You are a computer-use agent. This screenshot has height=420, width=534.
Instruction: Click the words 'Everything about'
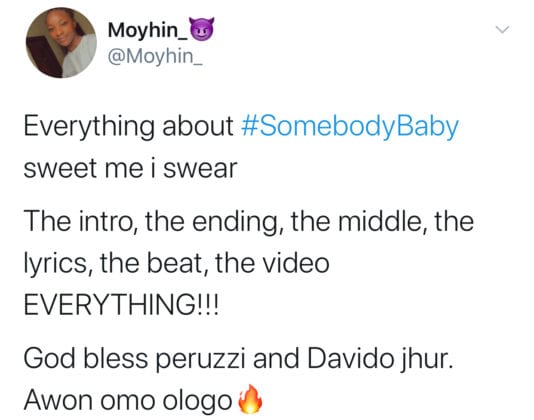(128, 127)
